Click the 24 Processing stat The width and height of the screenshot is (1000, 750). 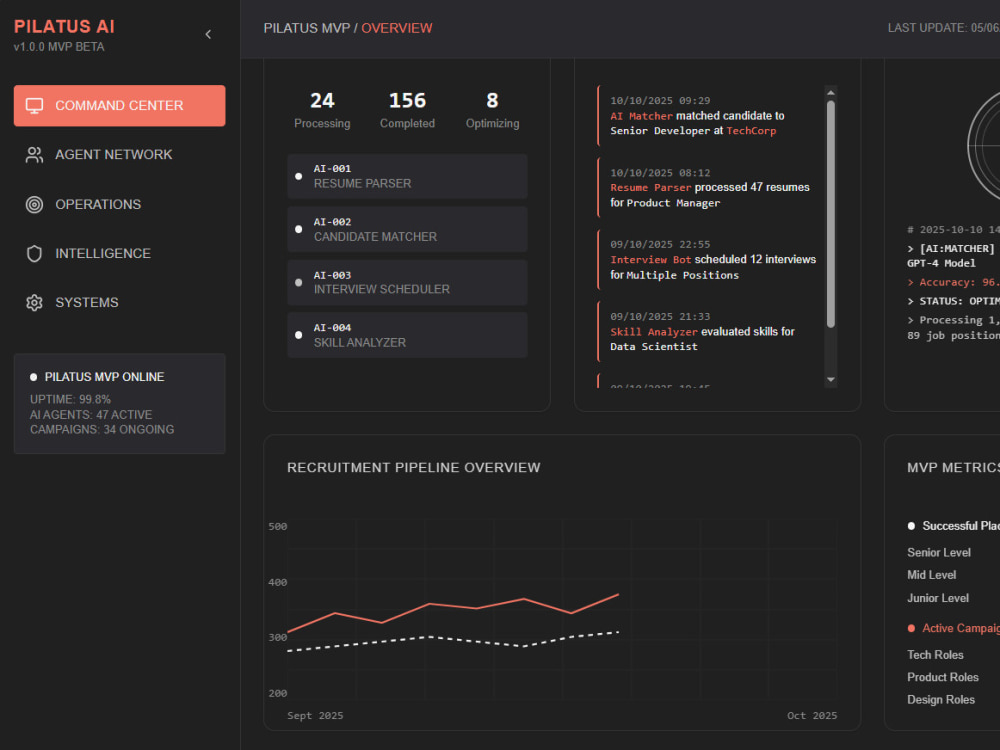322,110
